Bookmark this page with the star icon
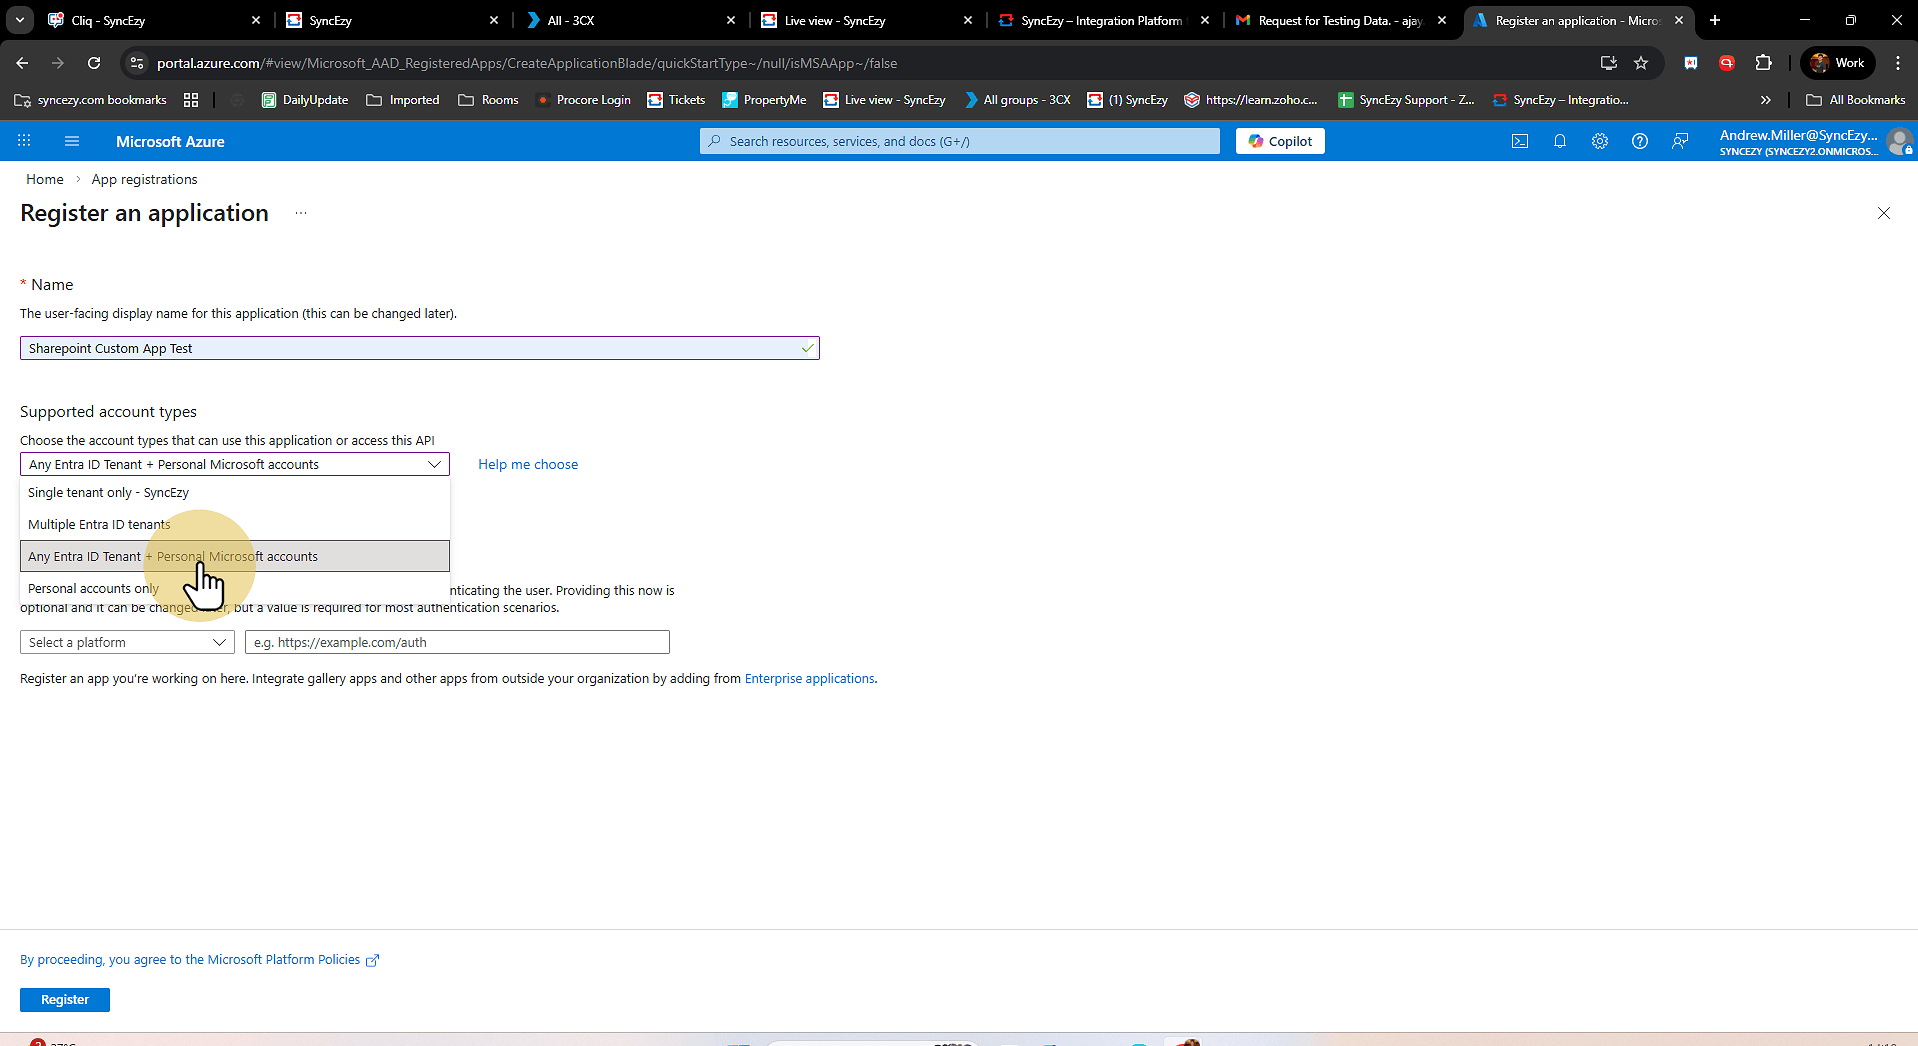1918x1046 pixels. click(1641, 63)
